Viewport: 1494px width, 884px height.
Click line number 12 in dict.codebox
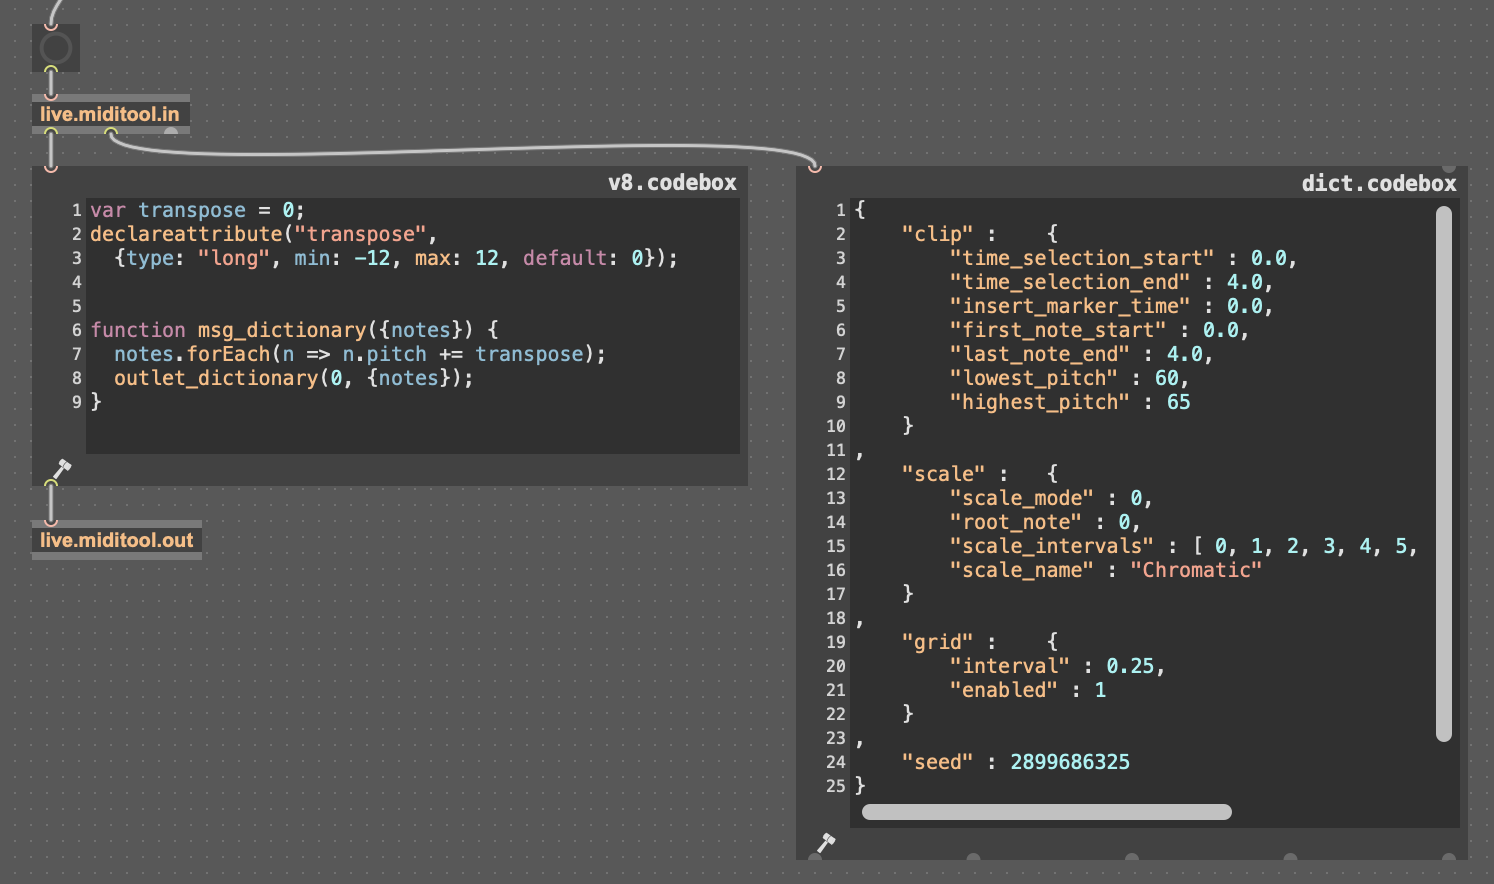click(x=835, y=474)
